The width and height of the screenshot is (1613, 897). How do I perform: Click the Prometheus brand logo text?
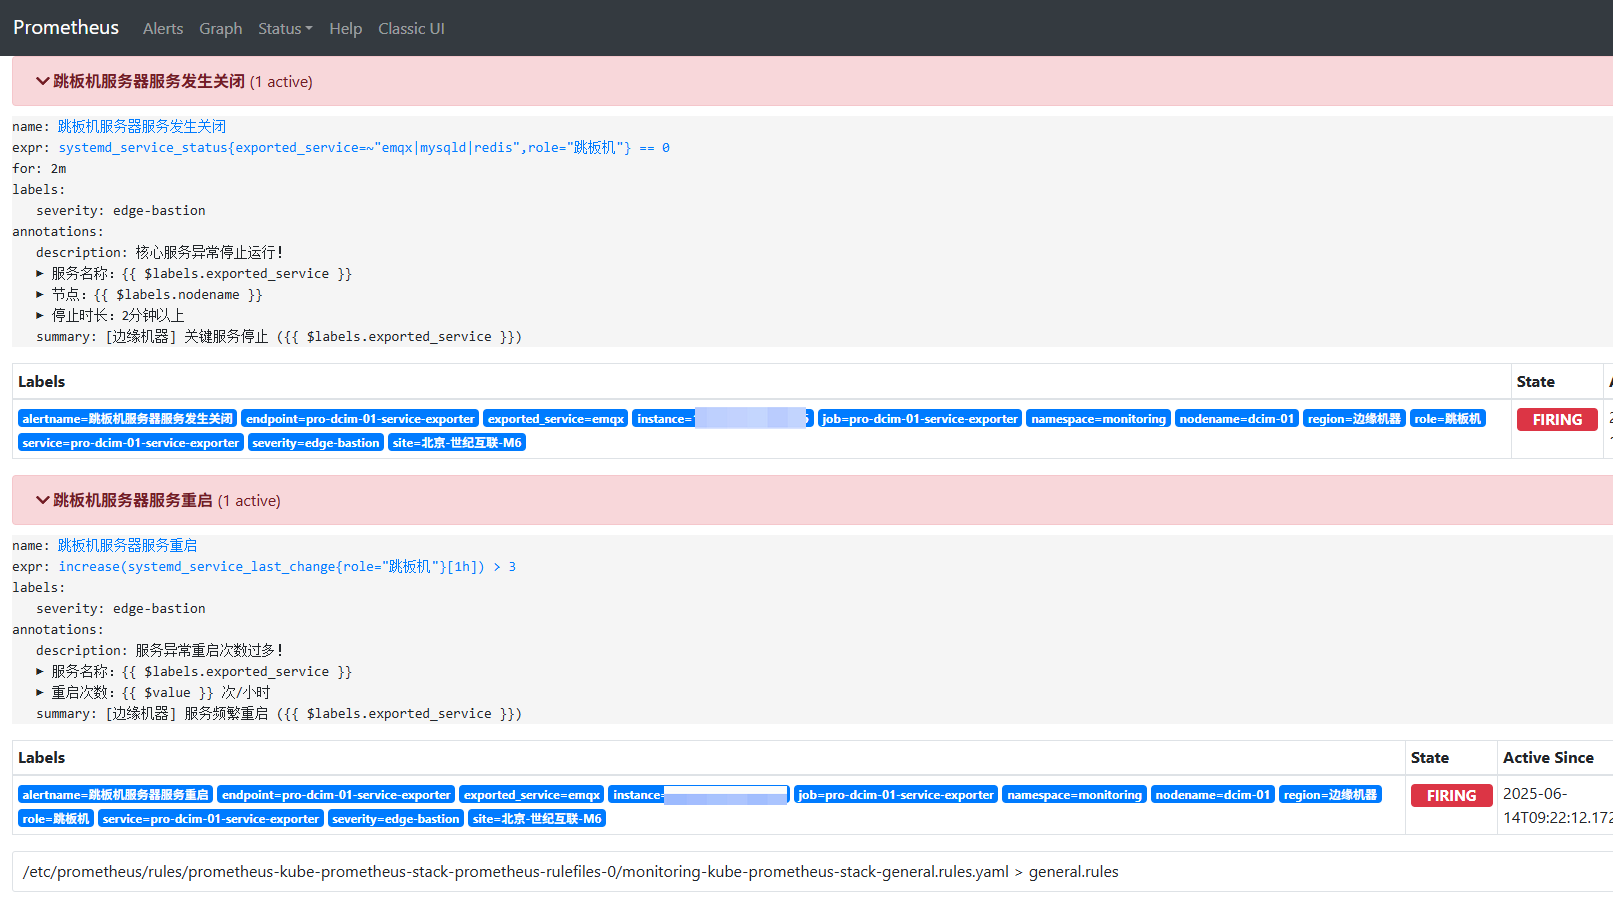tap(66, 28)
